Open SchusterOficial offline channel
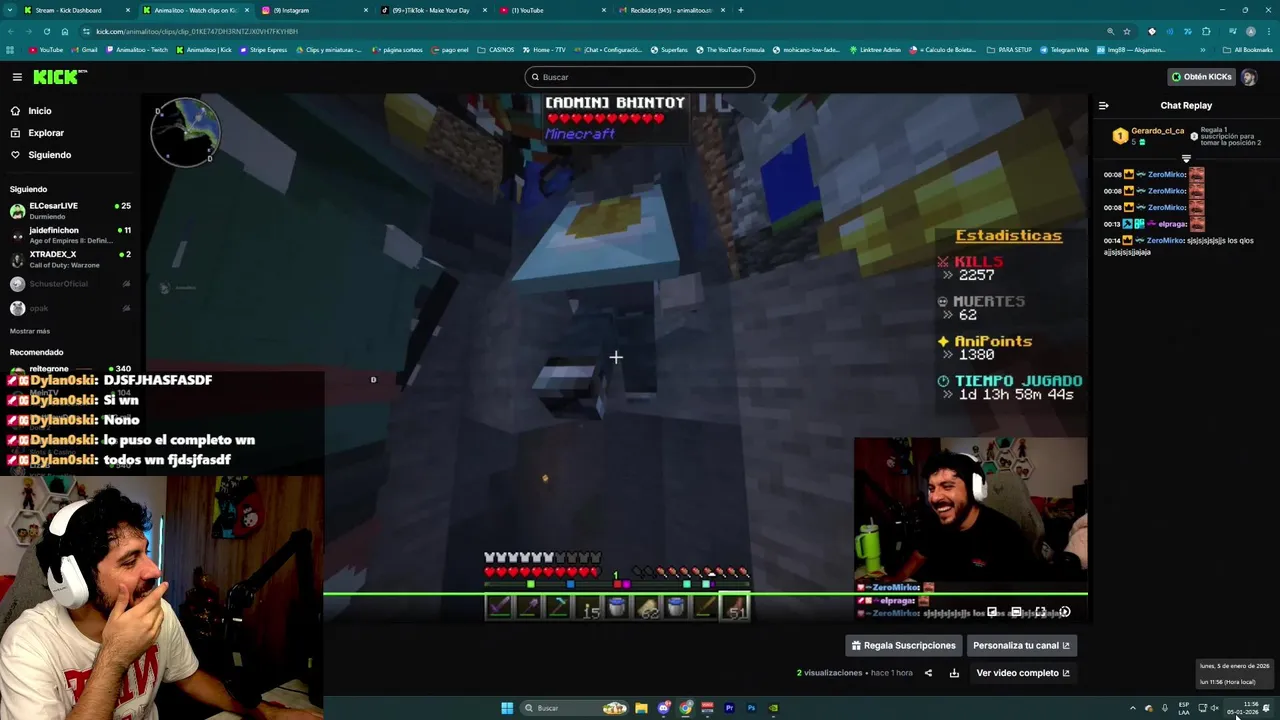Image resolution: width=1280 pixels, height=720 pixels. click(x=70, y=284)
